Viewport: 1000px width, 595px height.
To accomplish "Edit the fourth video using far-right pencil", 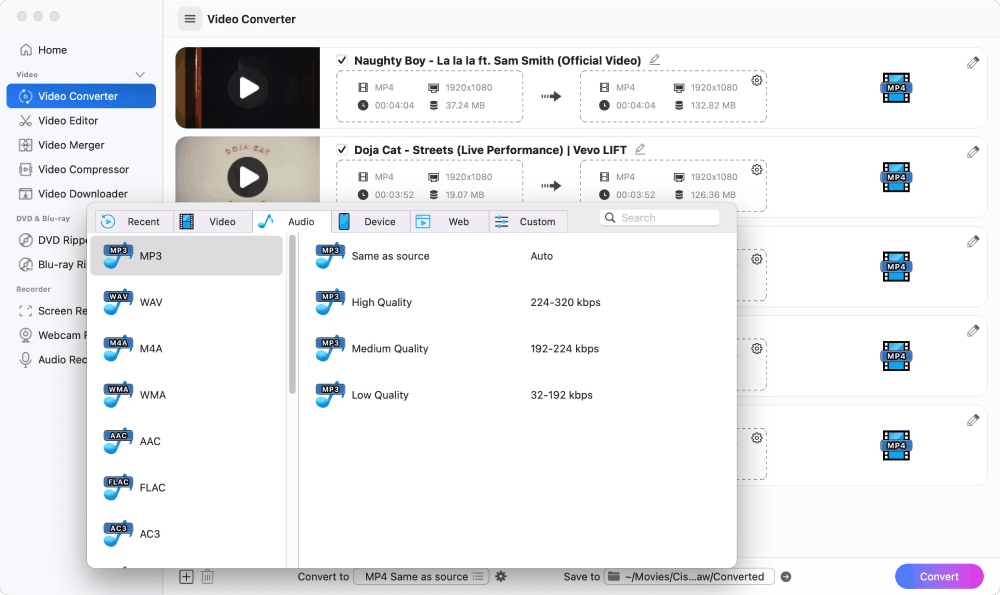I will (x=973, y=330).
